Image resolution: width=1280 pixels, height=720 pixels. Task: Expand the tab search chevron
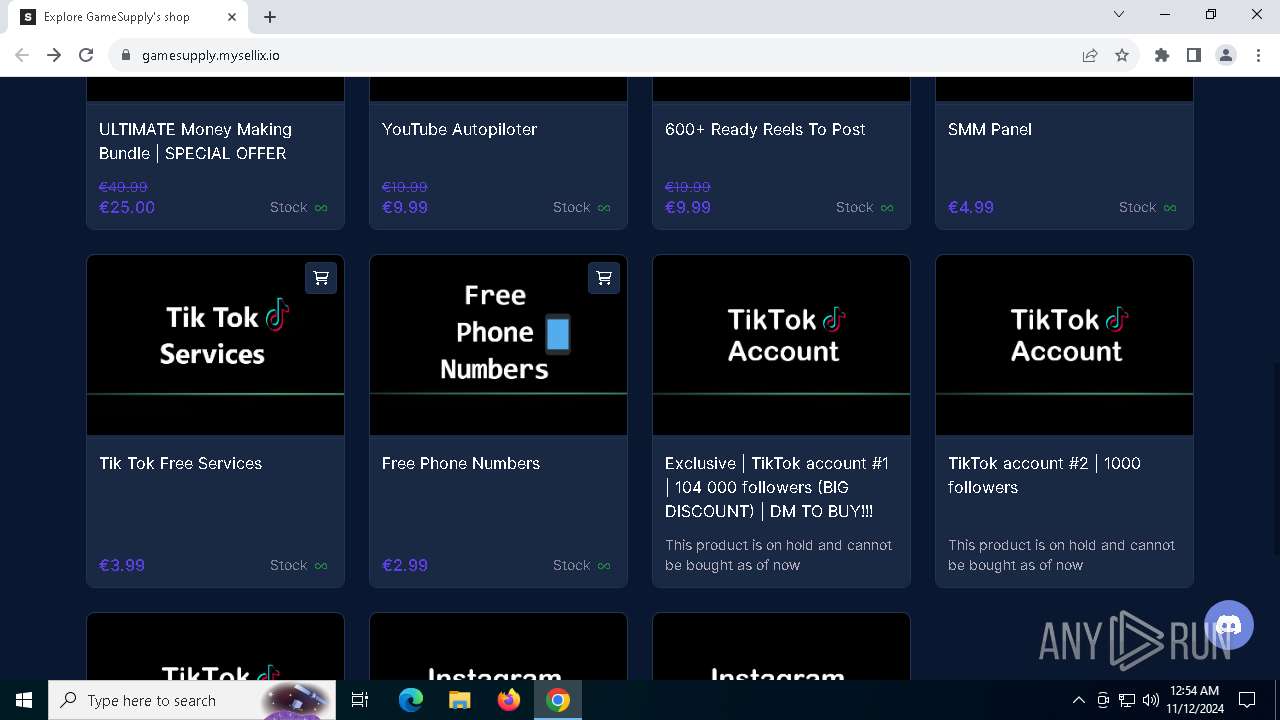[x=1119, y=14]
